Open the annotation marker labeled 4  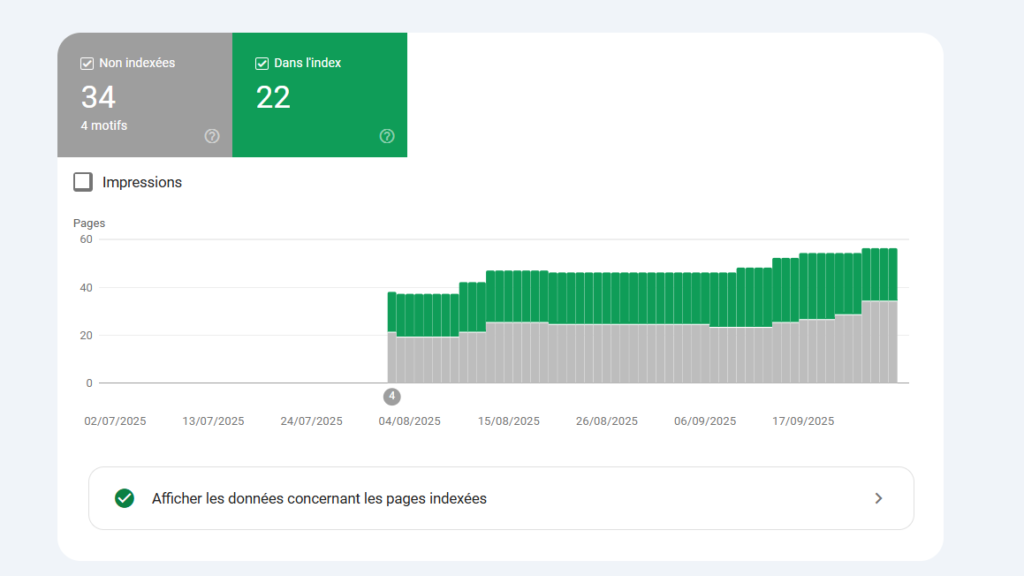click(392, 396)
